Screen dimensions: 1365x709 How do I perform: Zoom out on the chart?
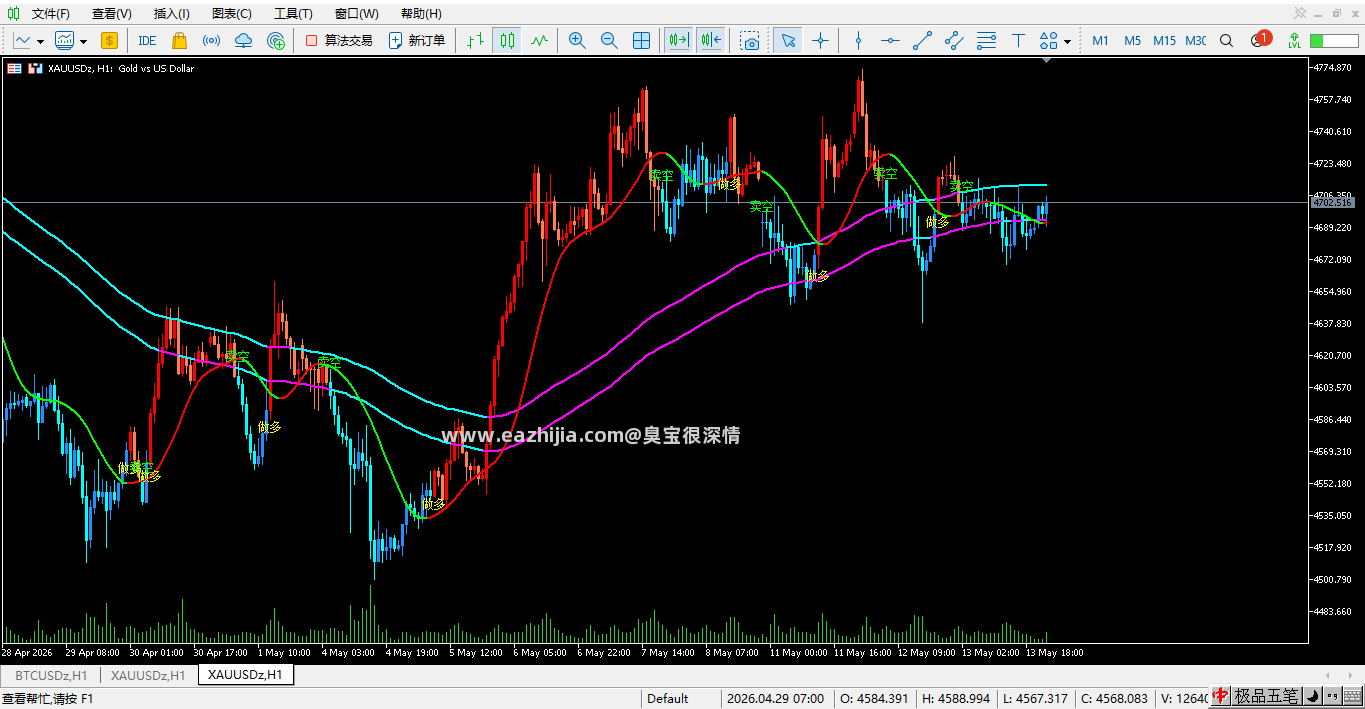click(x=609, y=40)
